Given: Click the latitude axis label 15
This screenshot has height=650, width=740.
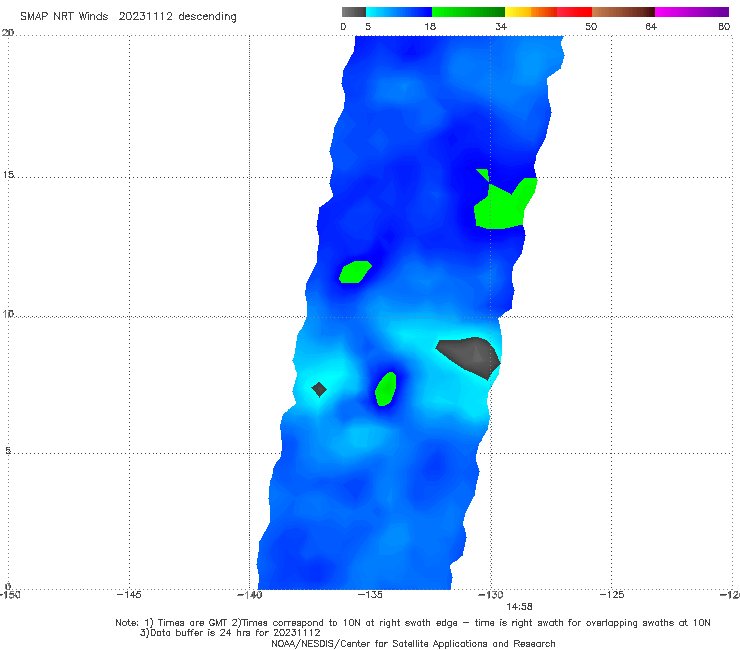Looking at the screenshot, I should point(8,175).
